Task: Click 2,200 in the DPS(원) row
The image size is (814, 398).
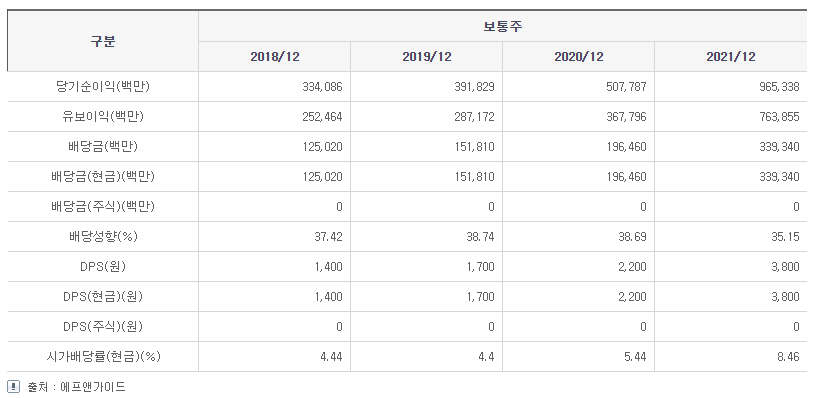Action: pos(633,267)
